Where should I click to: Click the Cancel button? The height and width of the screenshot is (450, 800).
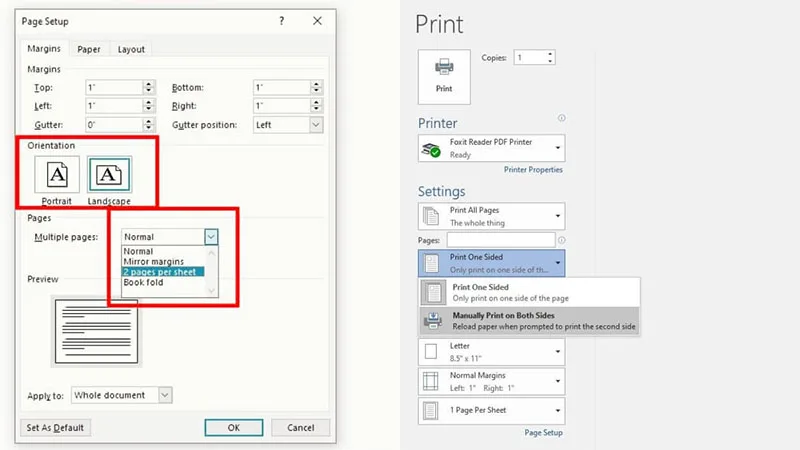[301, 428]
